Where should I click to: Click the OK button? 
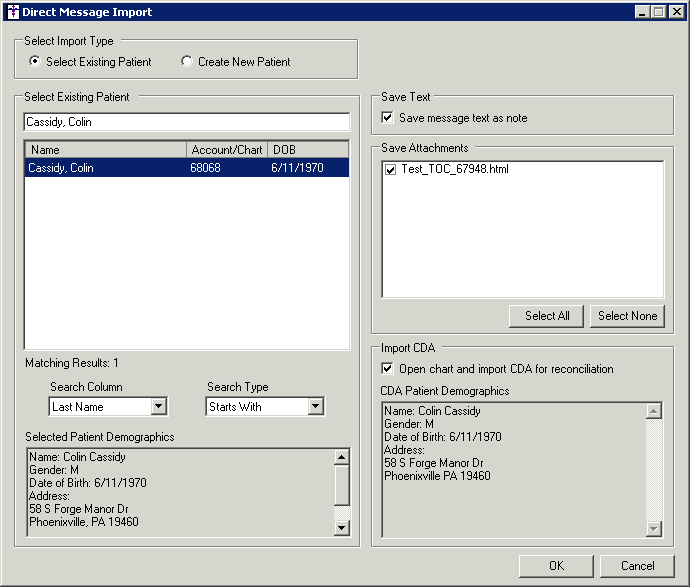556,566
